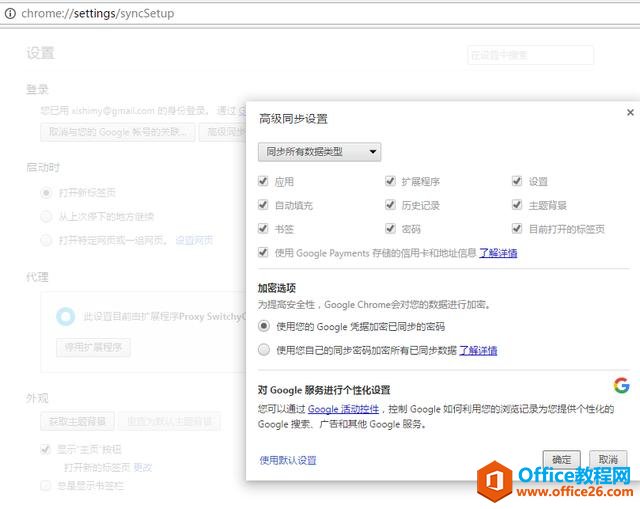Open the 同步所有数据类型 dropdown
Viewport: 640px width, 509px height.
[319, 152]
